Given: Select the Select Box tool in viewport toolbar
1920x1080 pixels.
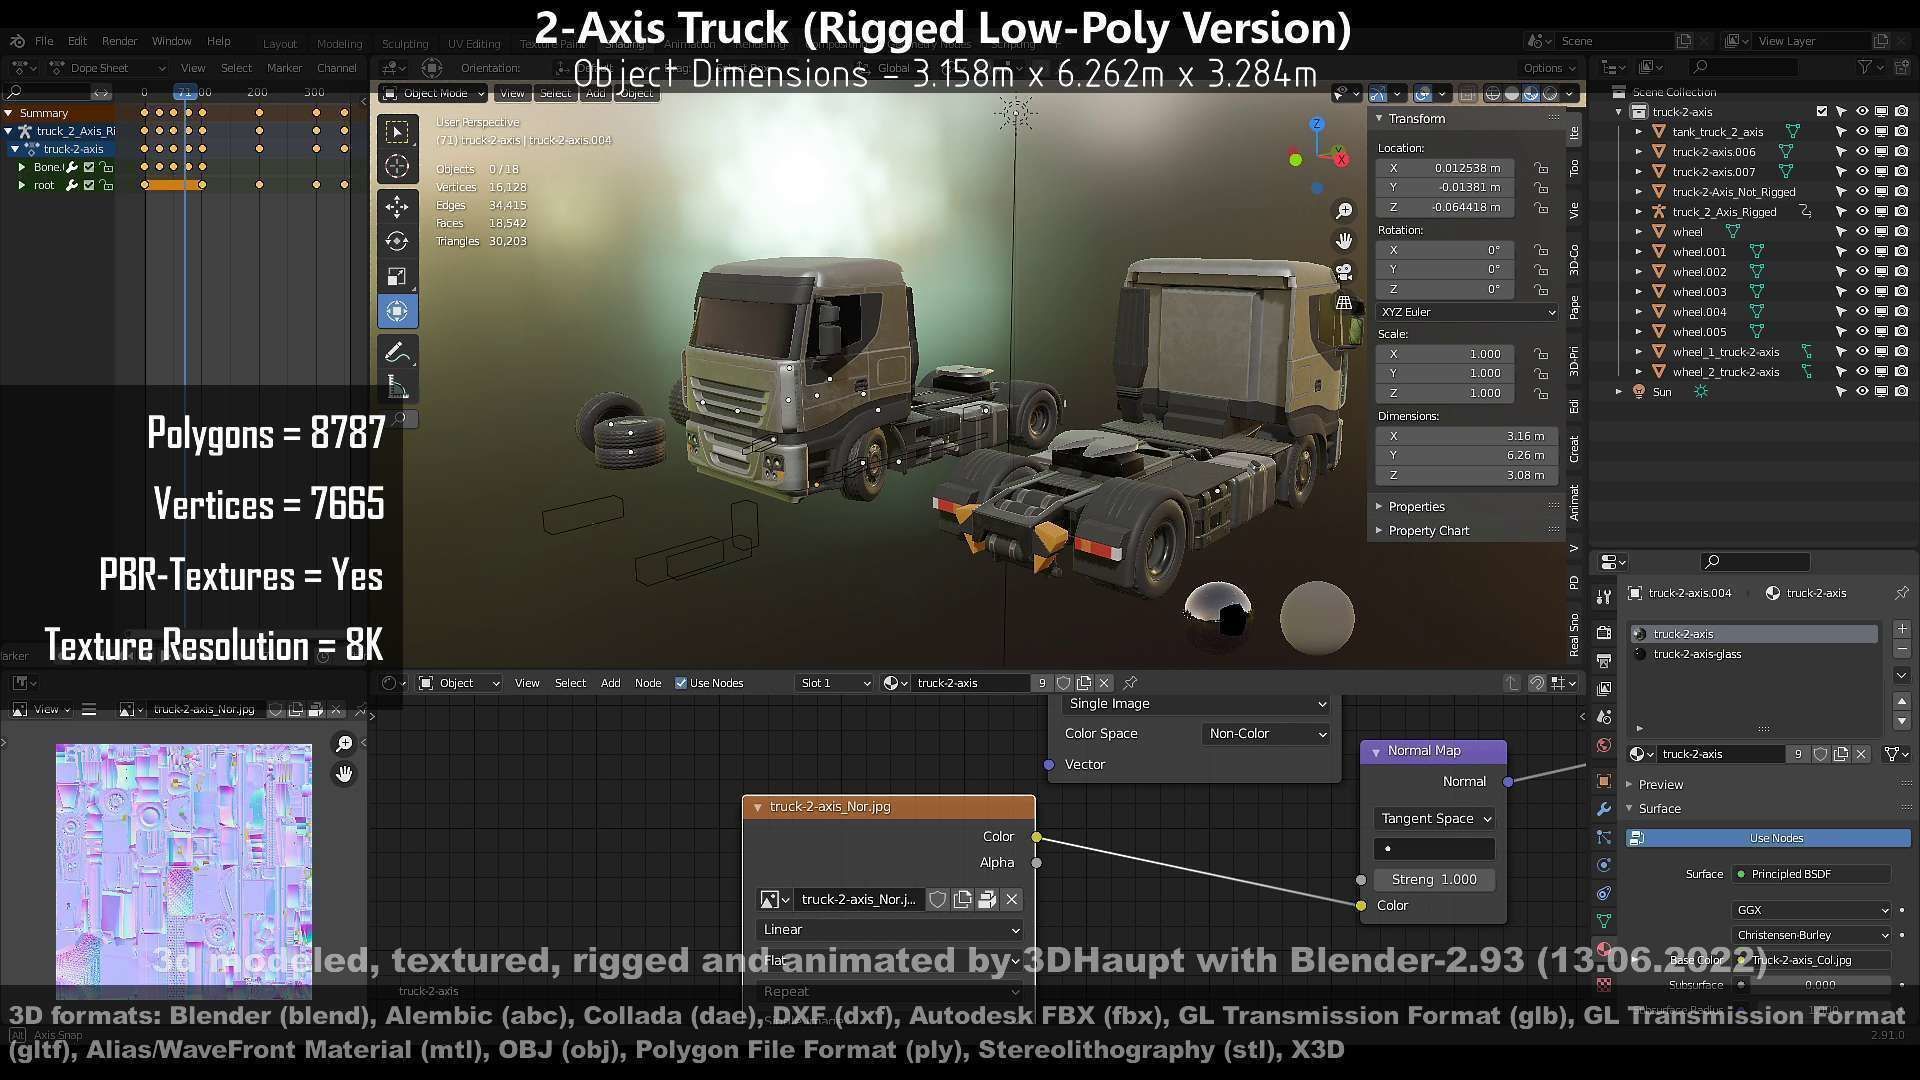Looking at the screenshot, I should (397, 132).
